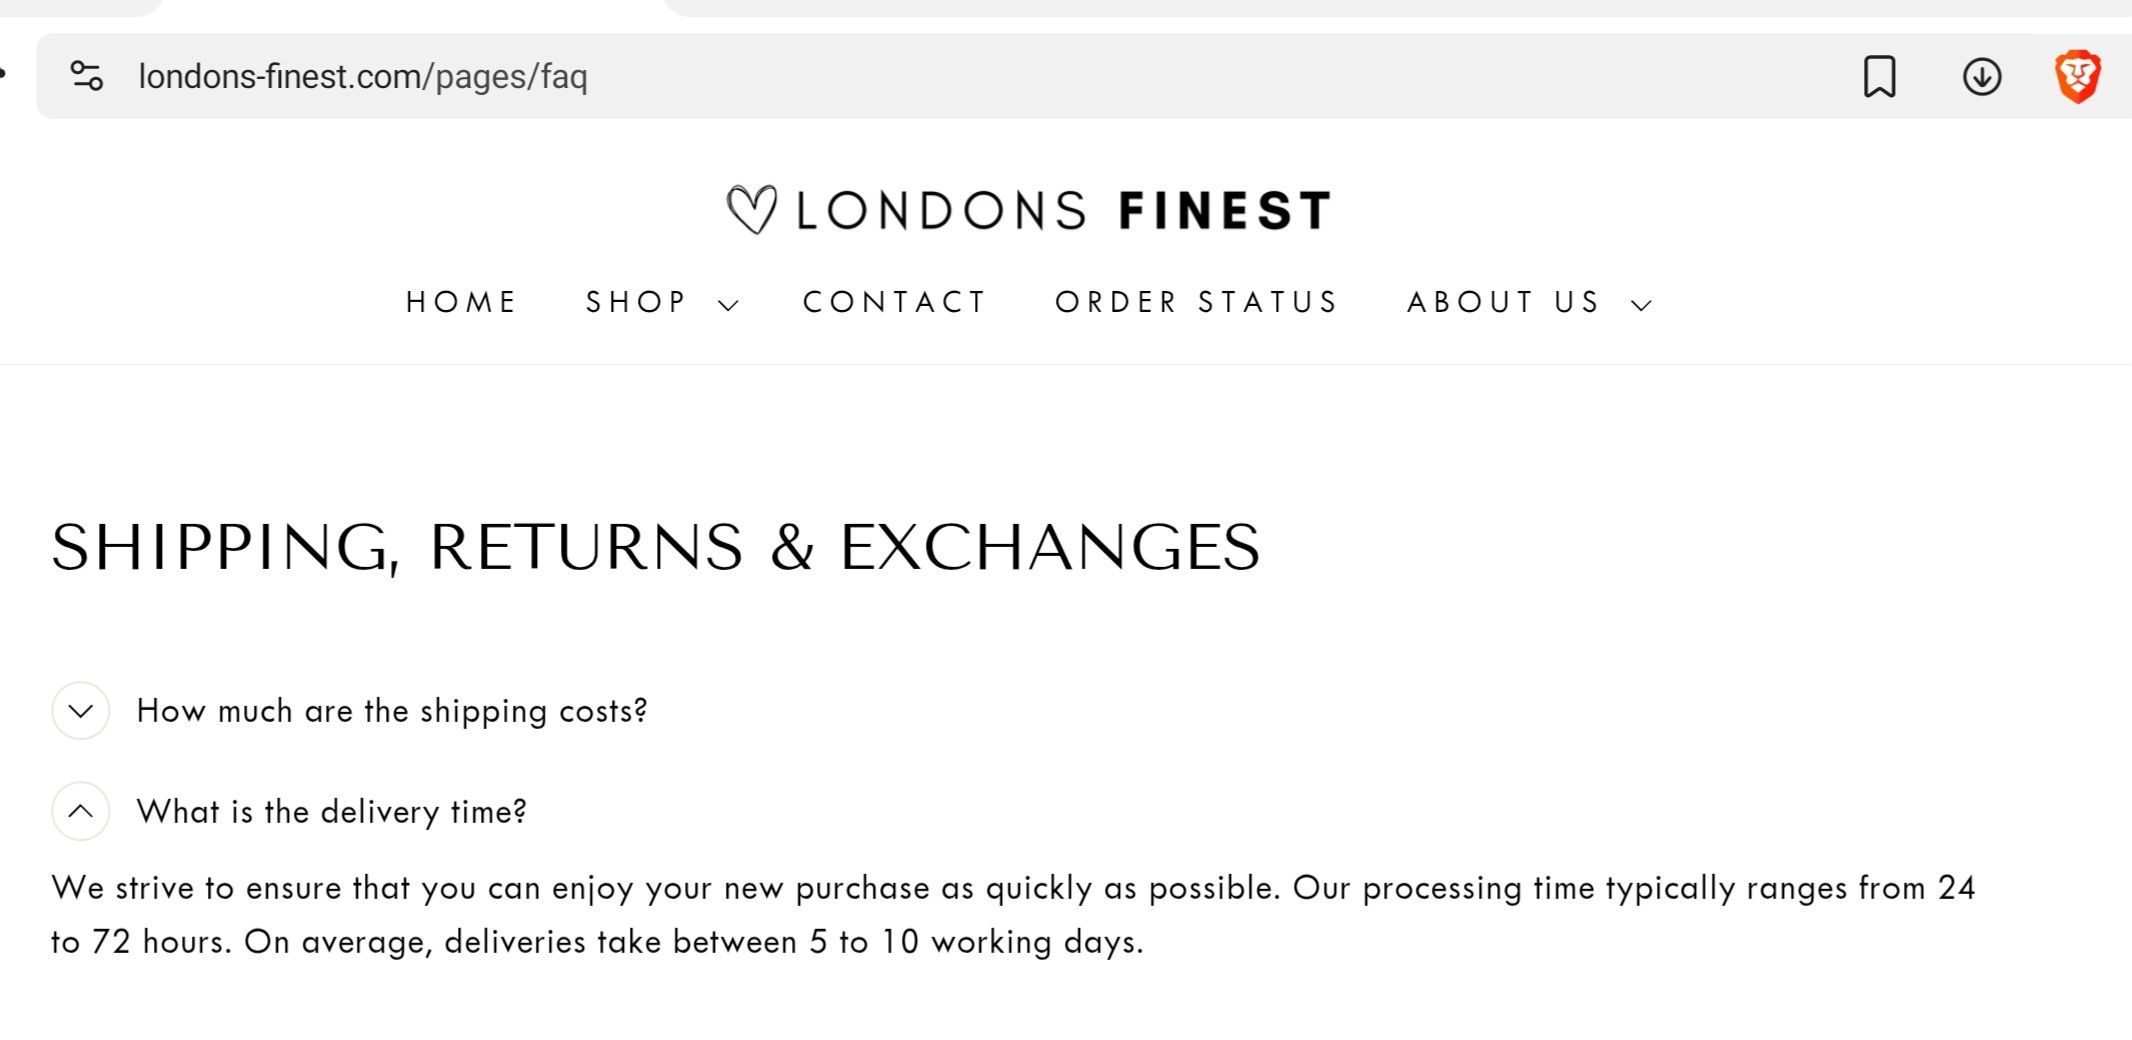
Task: Click the londons-finest.com URL in address bar
Action: [x=362, y=76]
